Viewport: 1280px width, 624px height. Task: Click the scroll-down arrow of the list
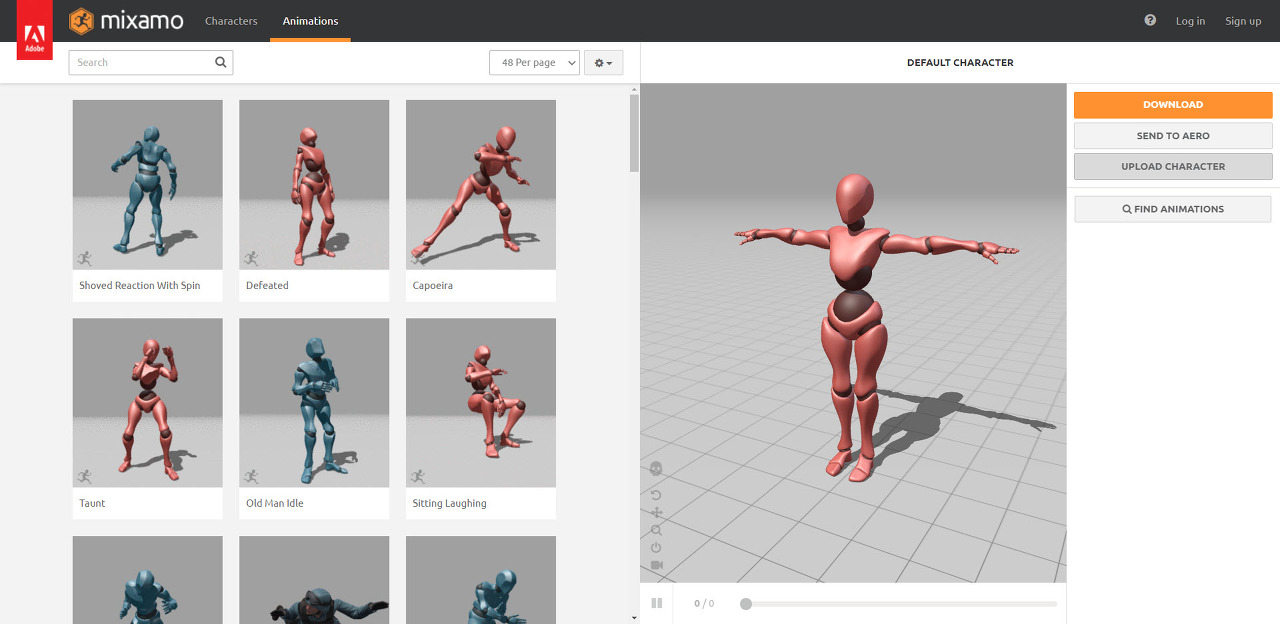[x=634, y=618]
